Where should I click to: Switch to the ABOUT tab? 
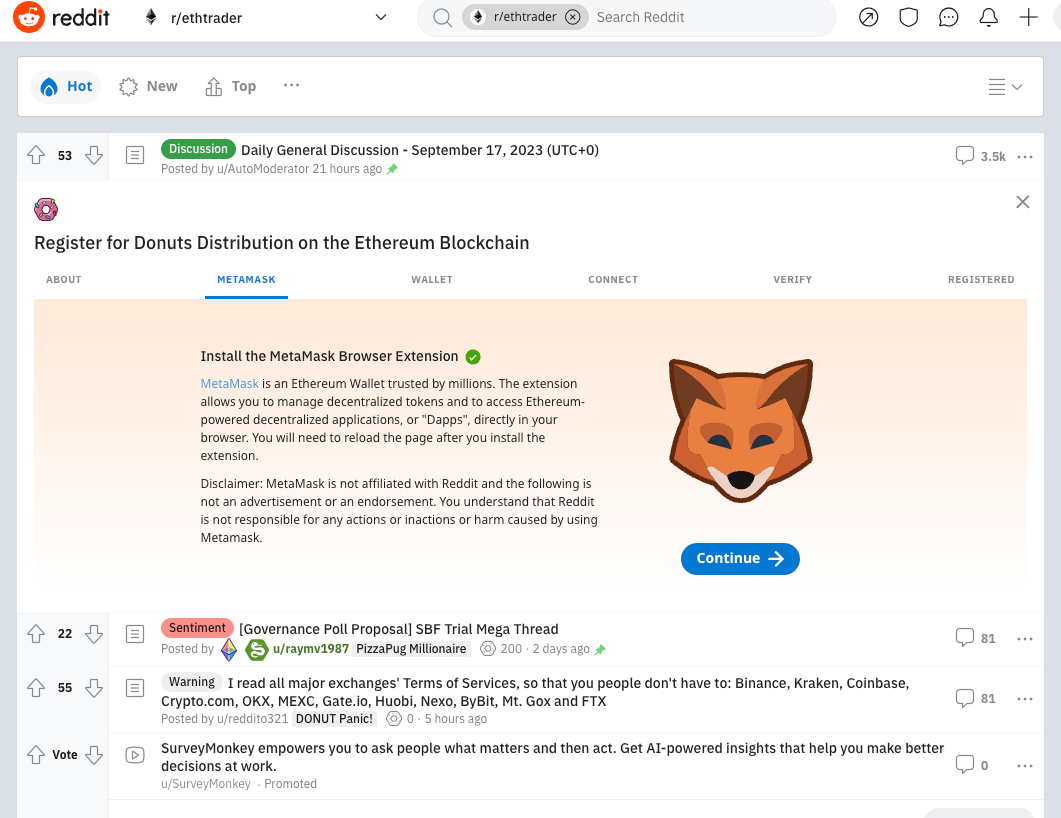[x=64, y=279]
